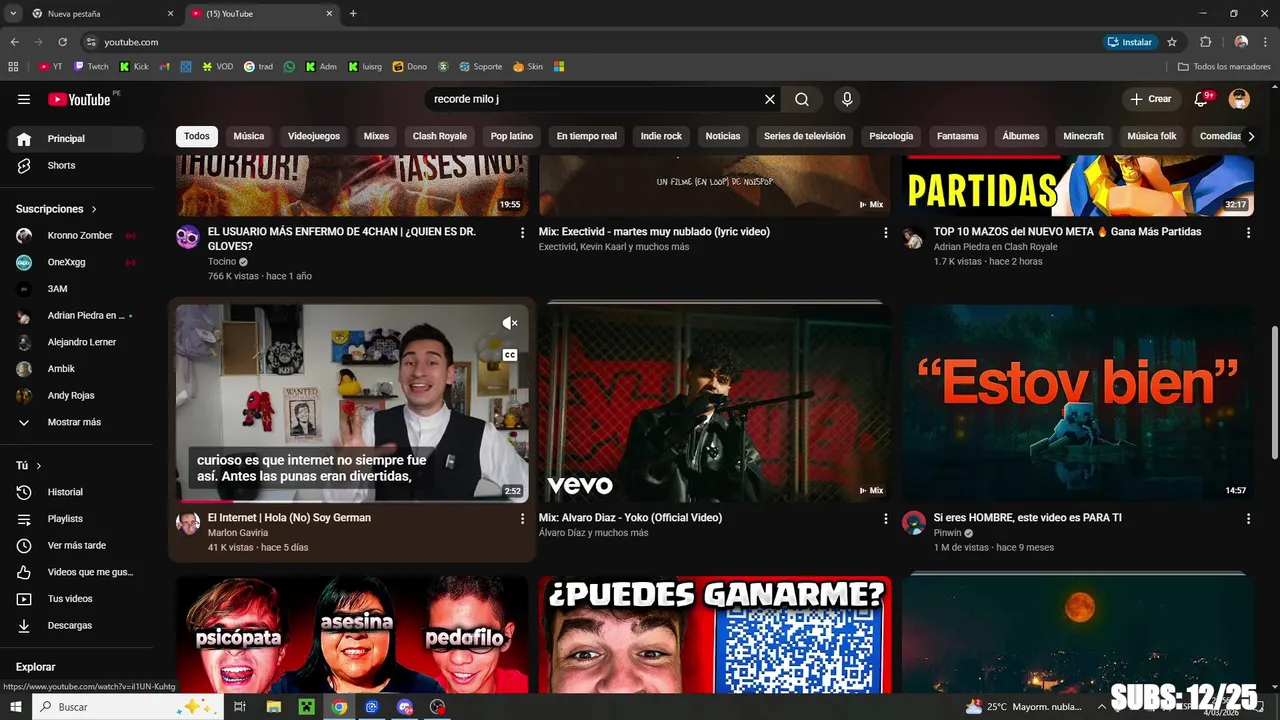
Task: Select the Clash Royale filter chip
Action: [440, 136]
